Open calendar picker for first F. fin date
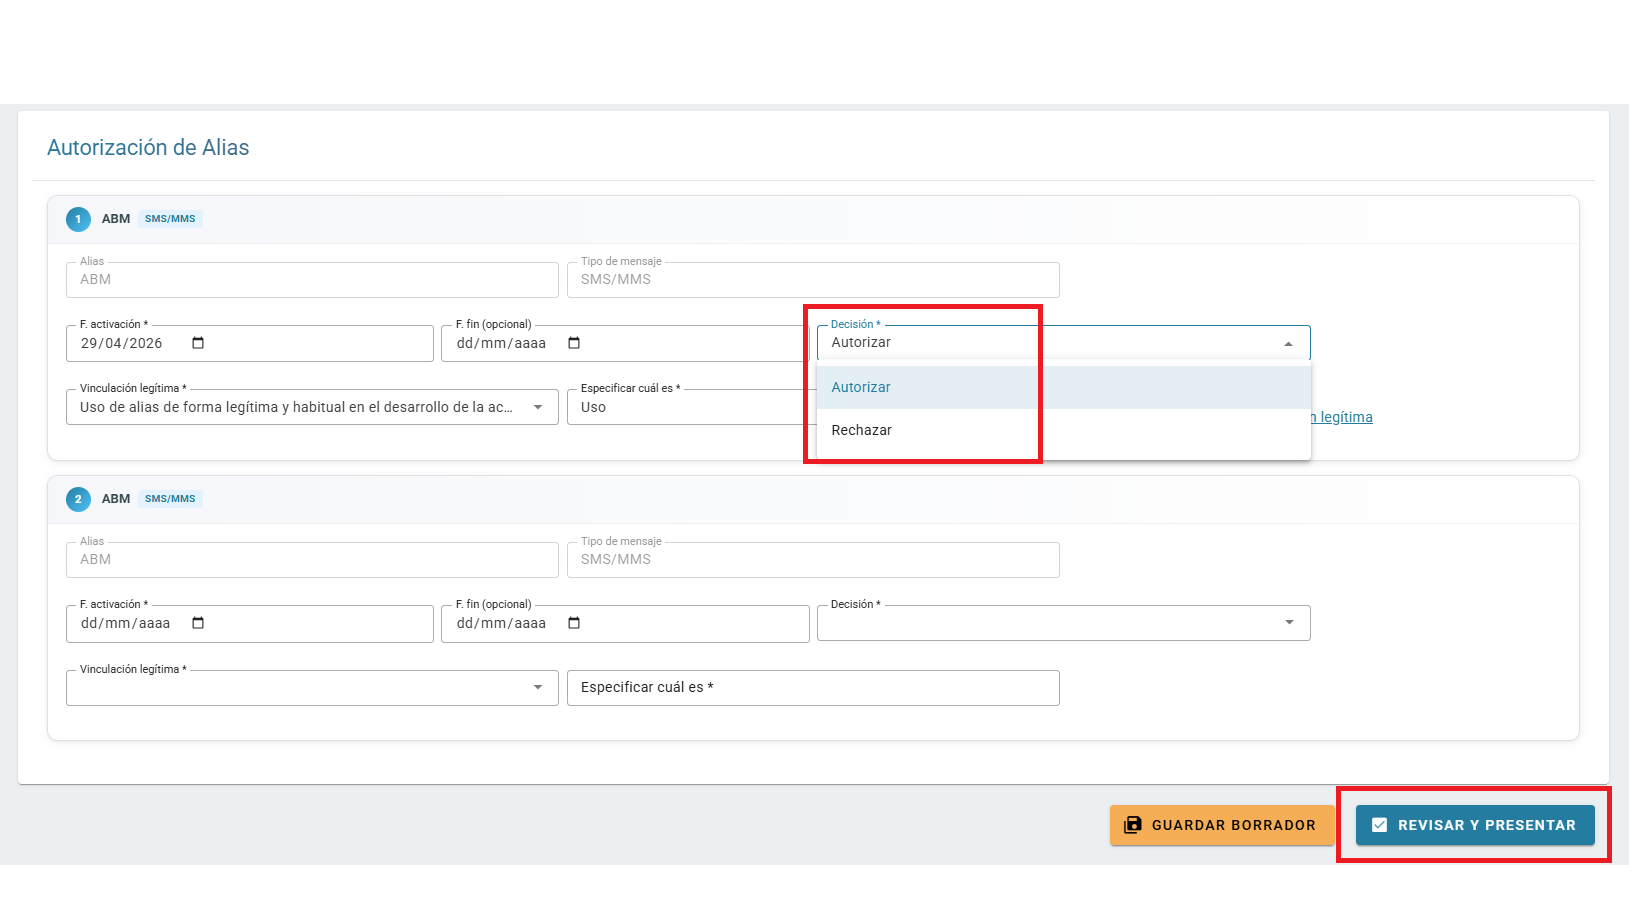This screenshot has height=924, width=1629. click(574, 343)
